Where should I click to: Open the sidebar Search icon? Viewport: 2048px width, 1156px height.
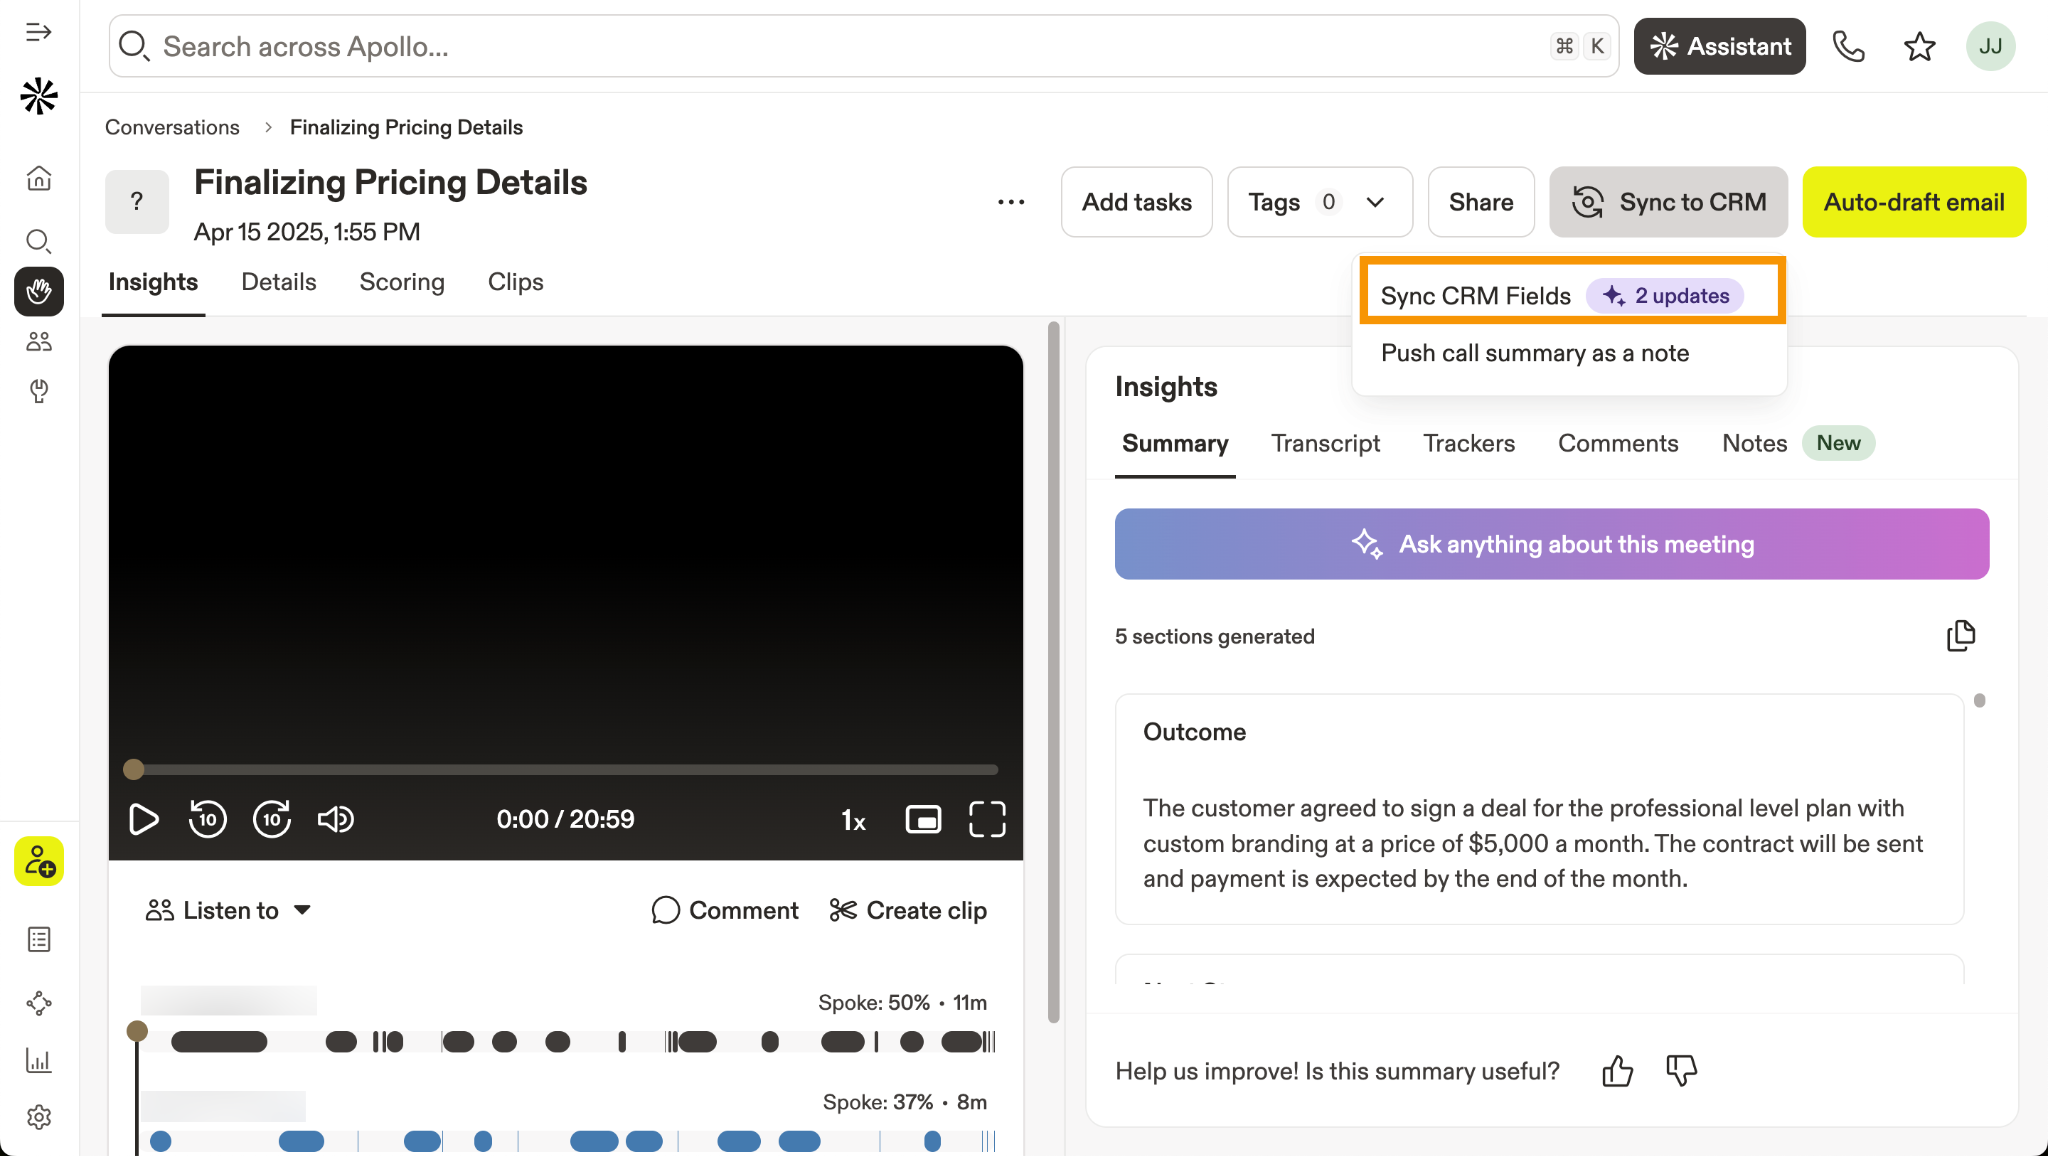(x=39, y=241)
